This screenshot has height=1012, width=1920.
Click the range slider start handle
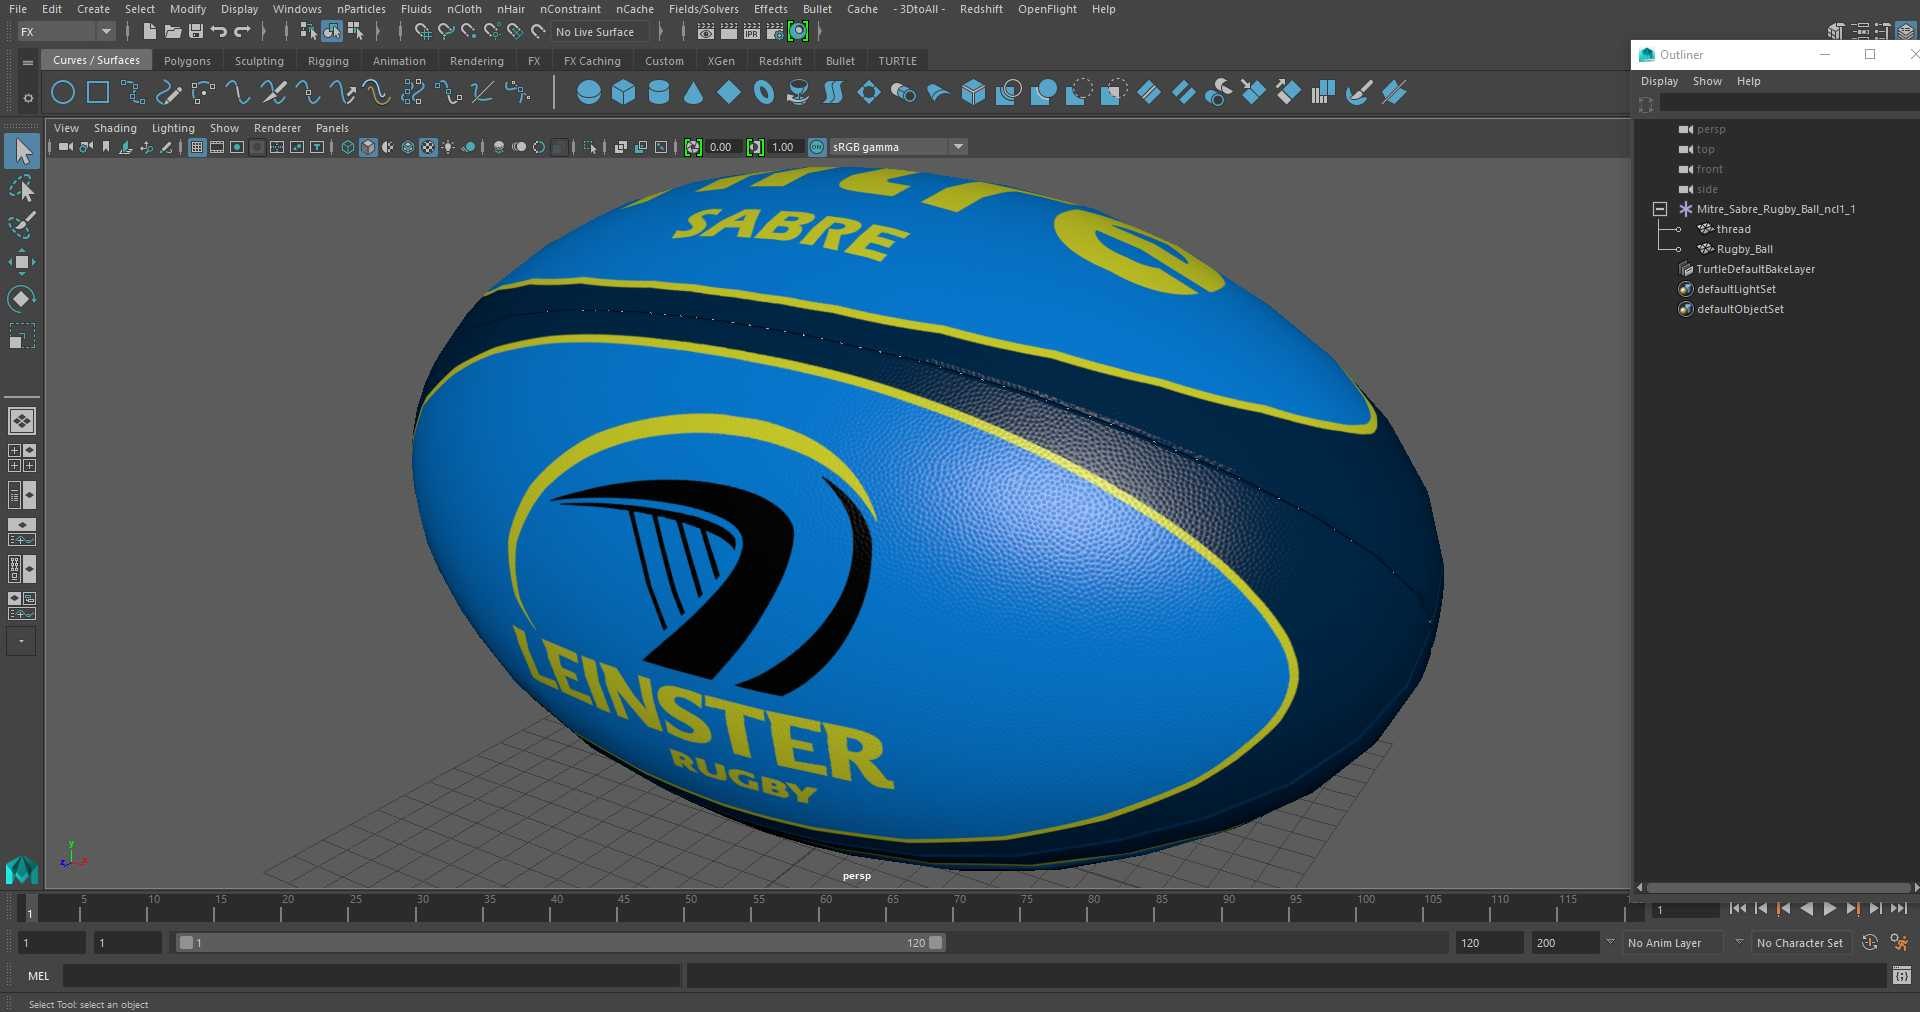click(186, 943)
